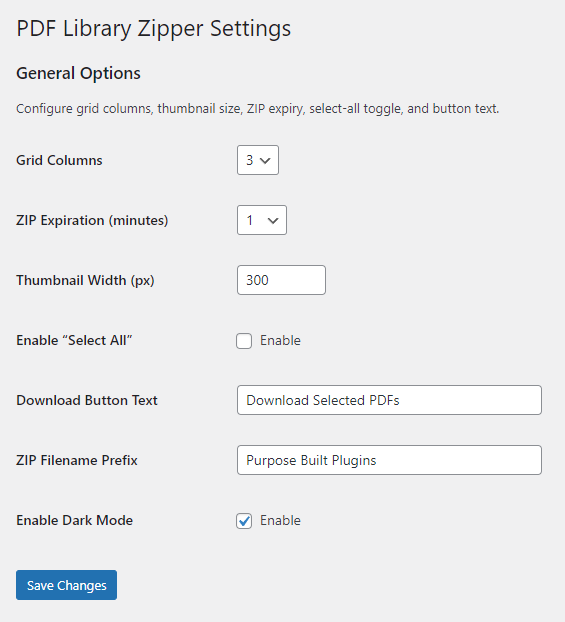Click the ZIP Filename Prefix label
This screenshot has width=565, height=622.
(77, 460)
